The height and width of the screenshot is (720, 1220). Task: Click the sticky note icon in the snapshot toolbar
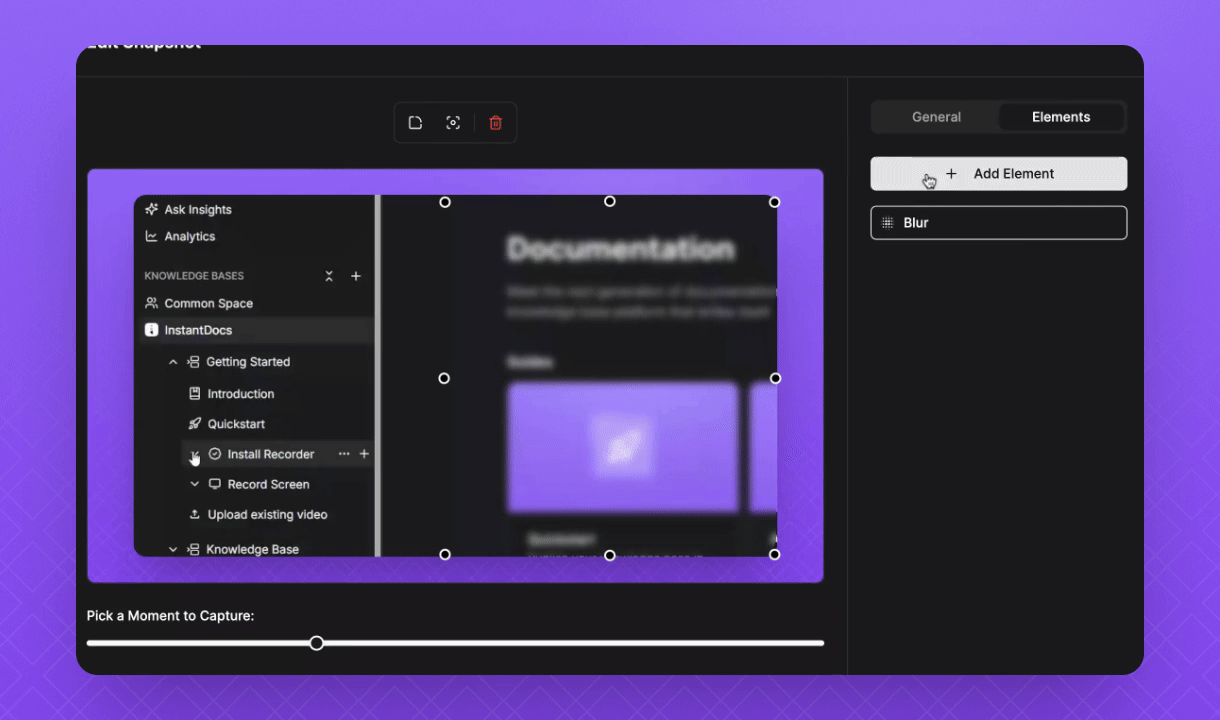point(415,123)
